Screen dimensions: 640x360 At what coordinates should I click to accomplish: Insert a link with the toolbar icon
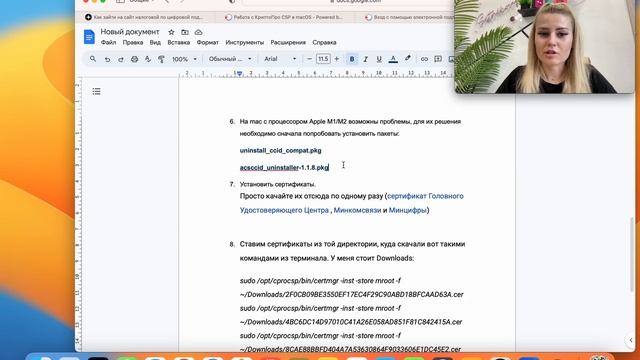[424, 59]
